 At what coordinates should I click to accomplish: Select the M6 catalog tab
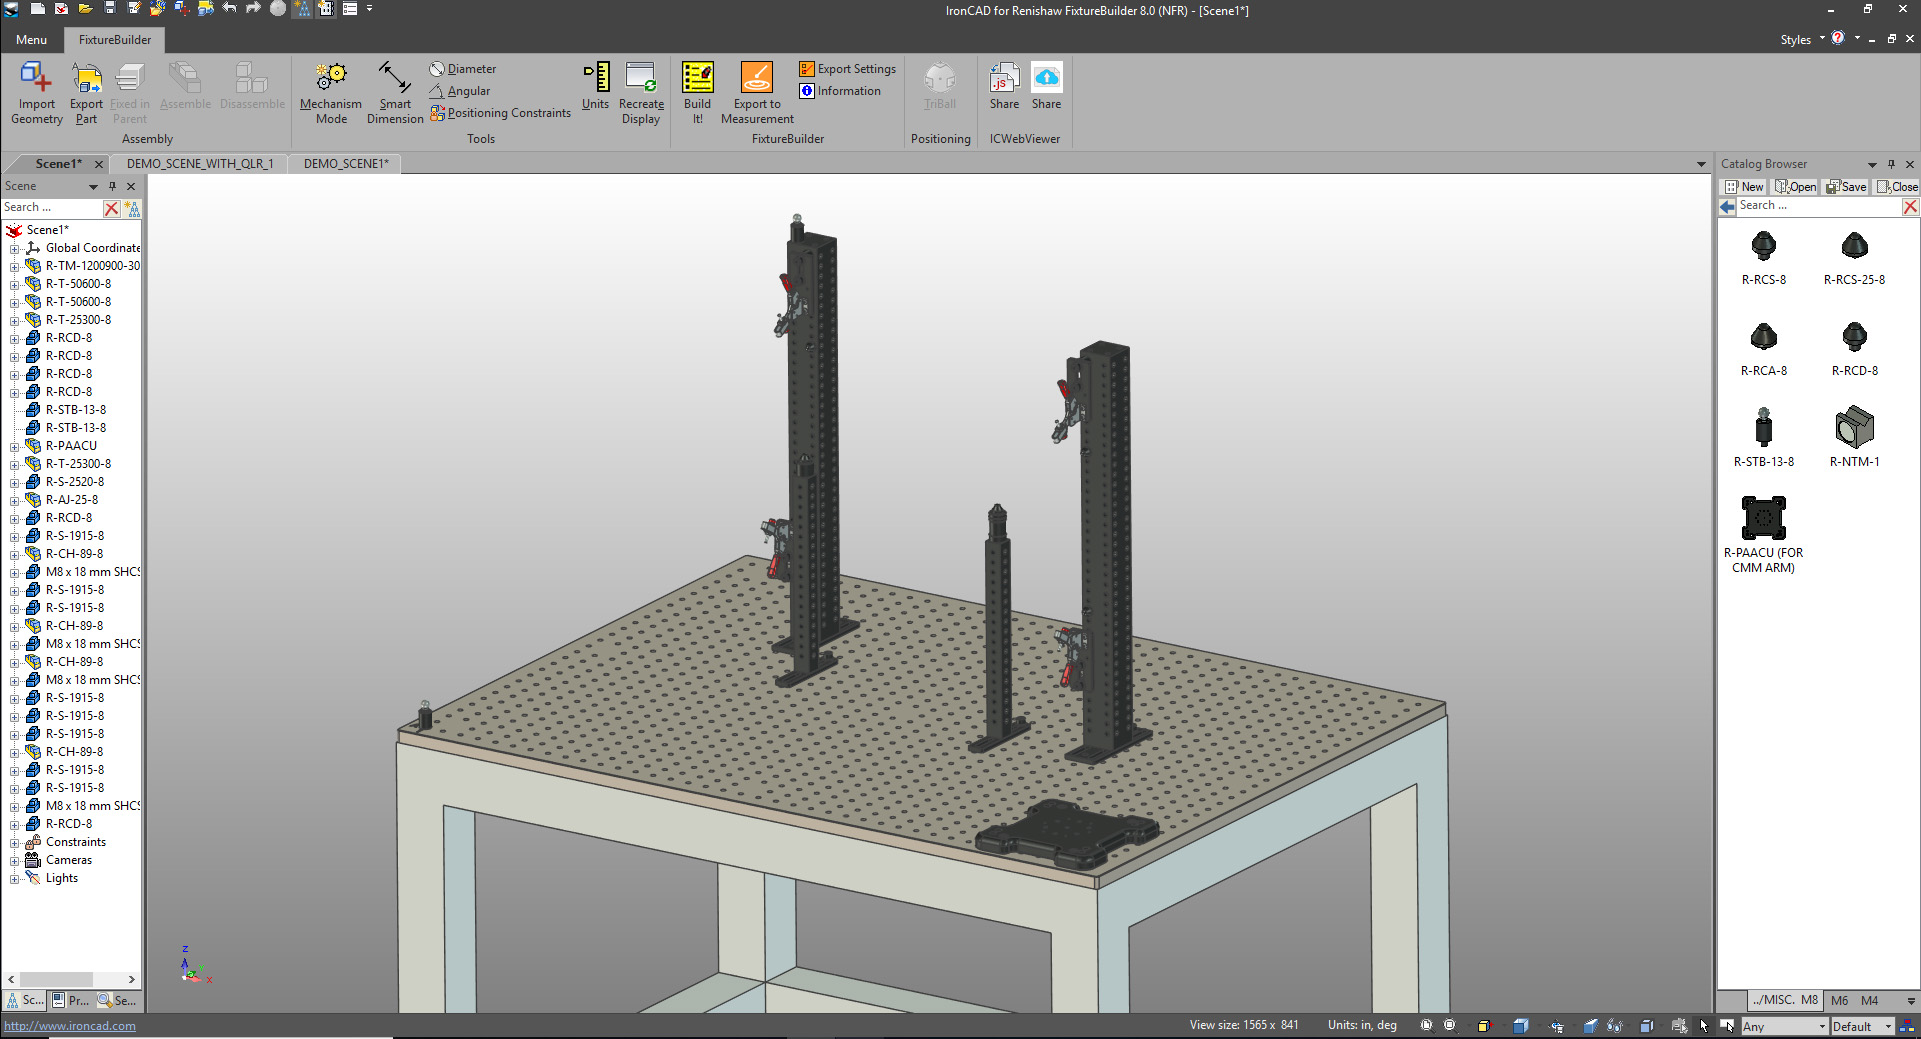point(1839,1000)
